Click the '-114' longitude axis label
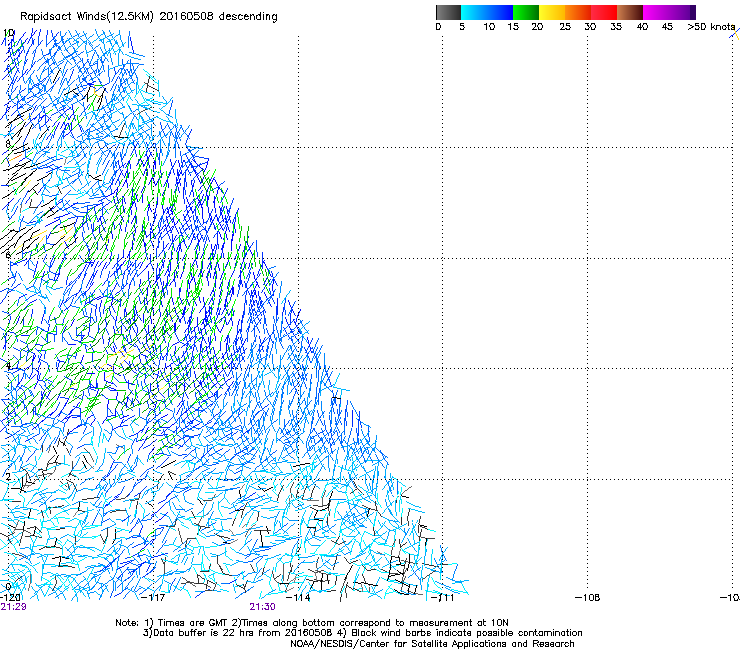This screenshot has height=650, width=740. click(298, 598)
